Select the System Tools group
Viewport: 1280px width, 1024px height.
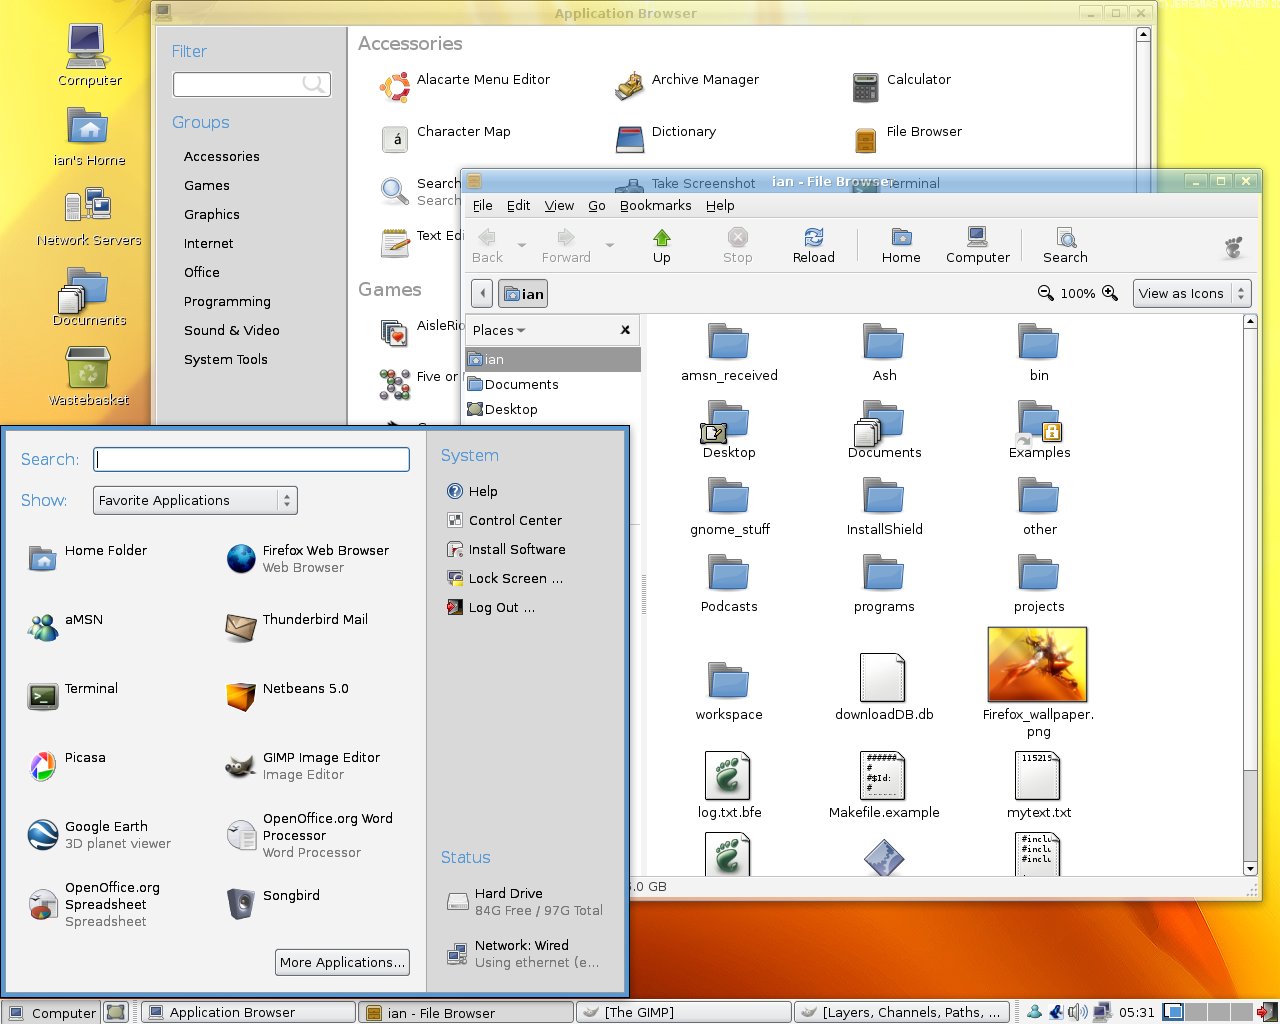point(225,359)
